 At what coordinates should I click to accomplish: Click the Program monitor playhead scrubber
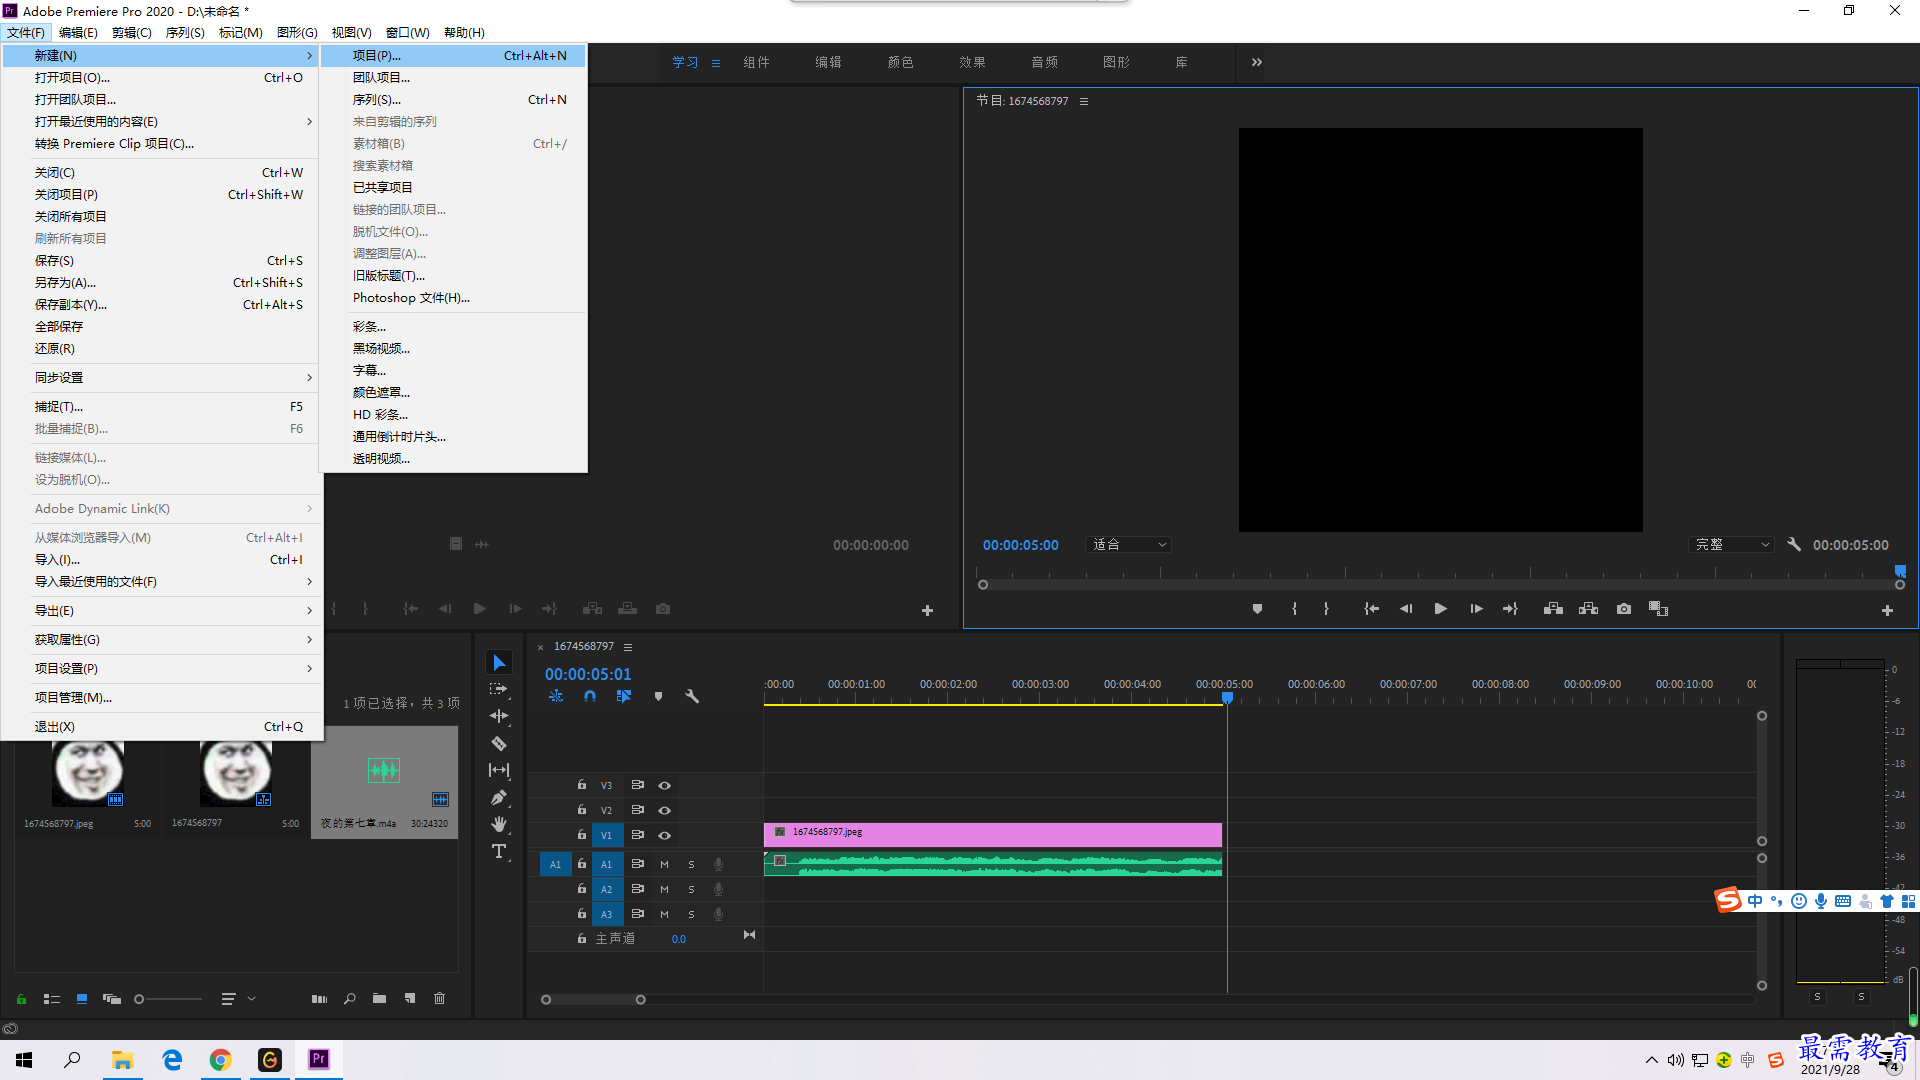pyautogui.click(x=1900, y=572)
